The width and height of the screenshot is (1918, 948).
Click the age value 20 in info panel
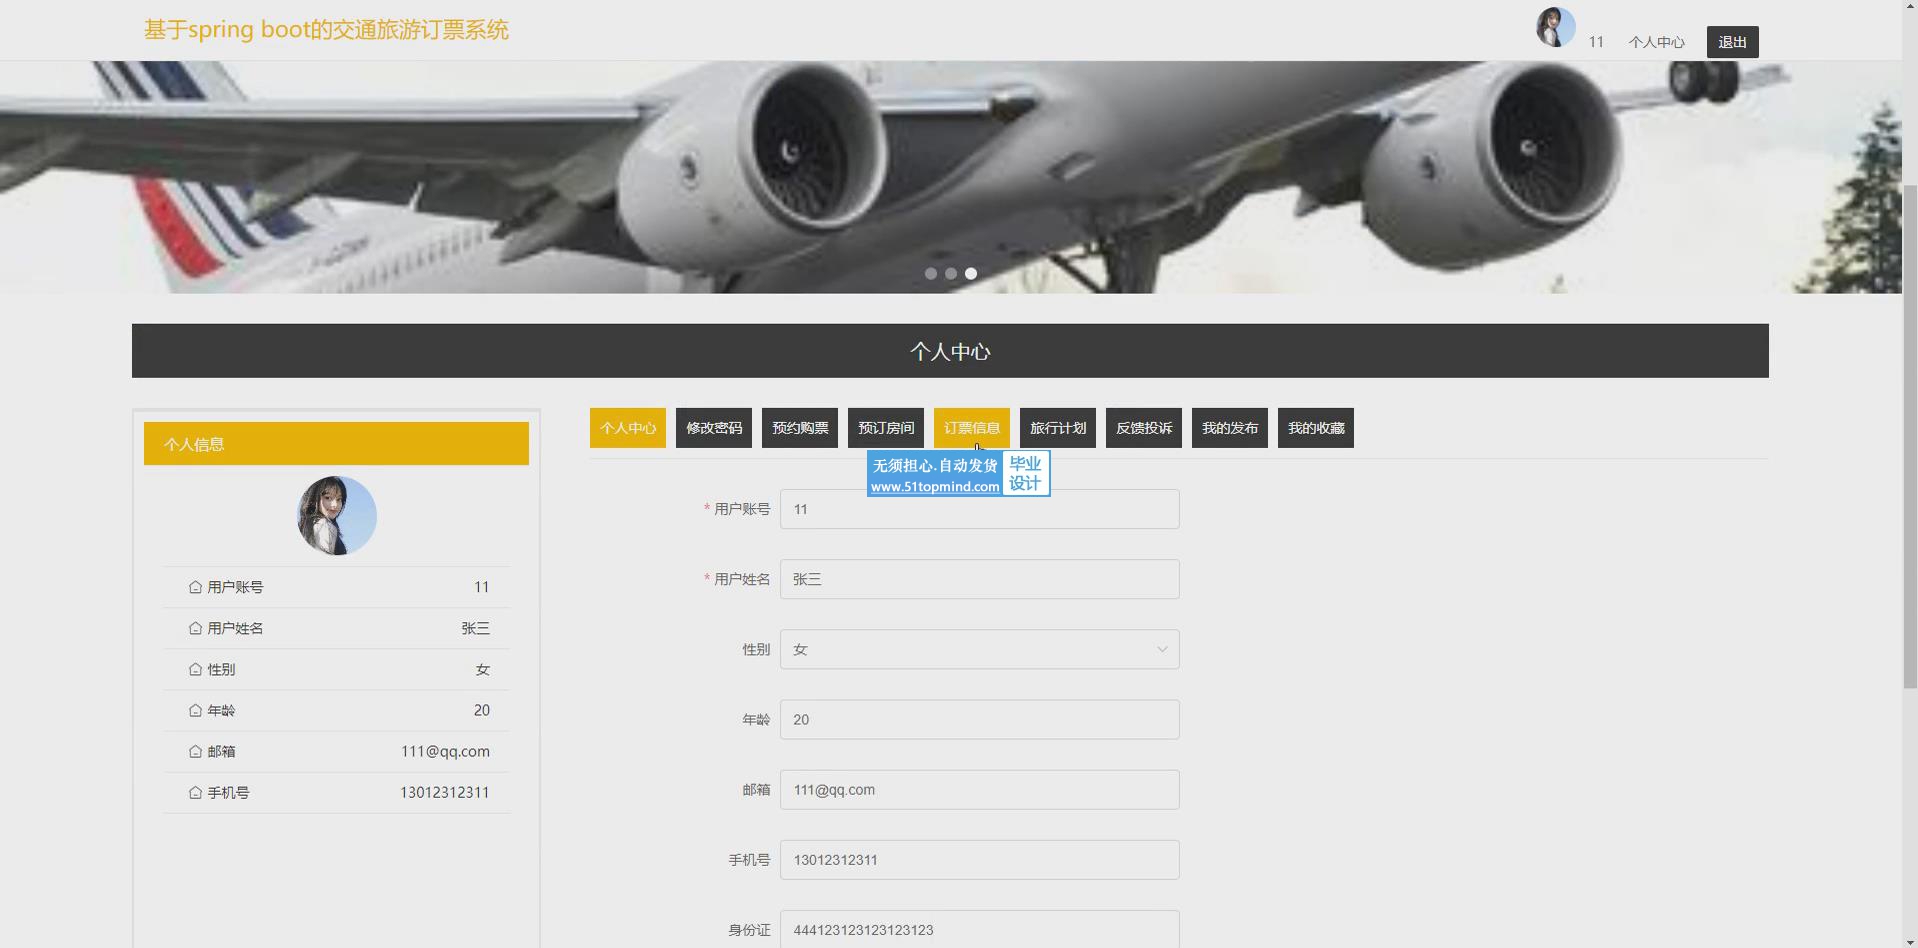481,710
